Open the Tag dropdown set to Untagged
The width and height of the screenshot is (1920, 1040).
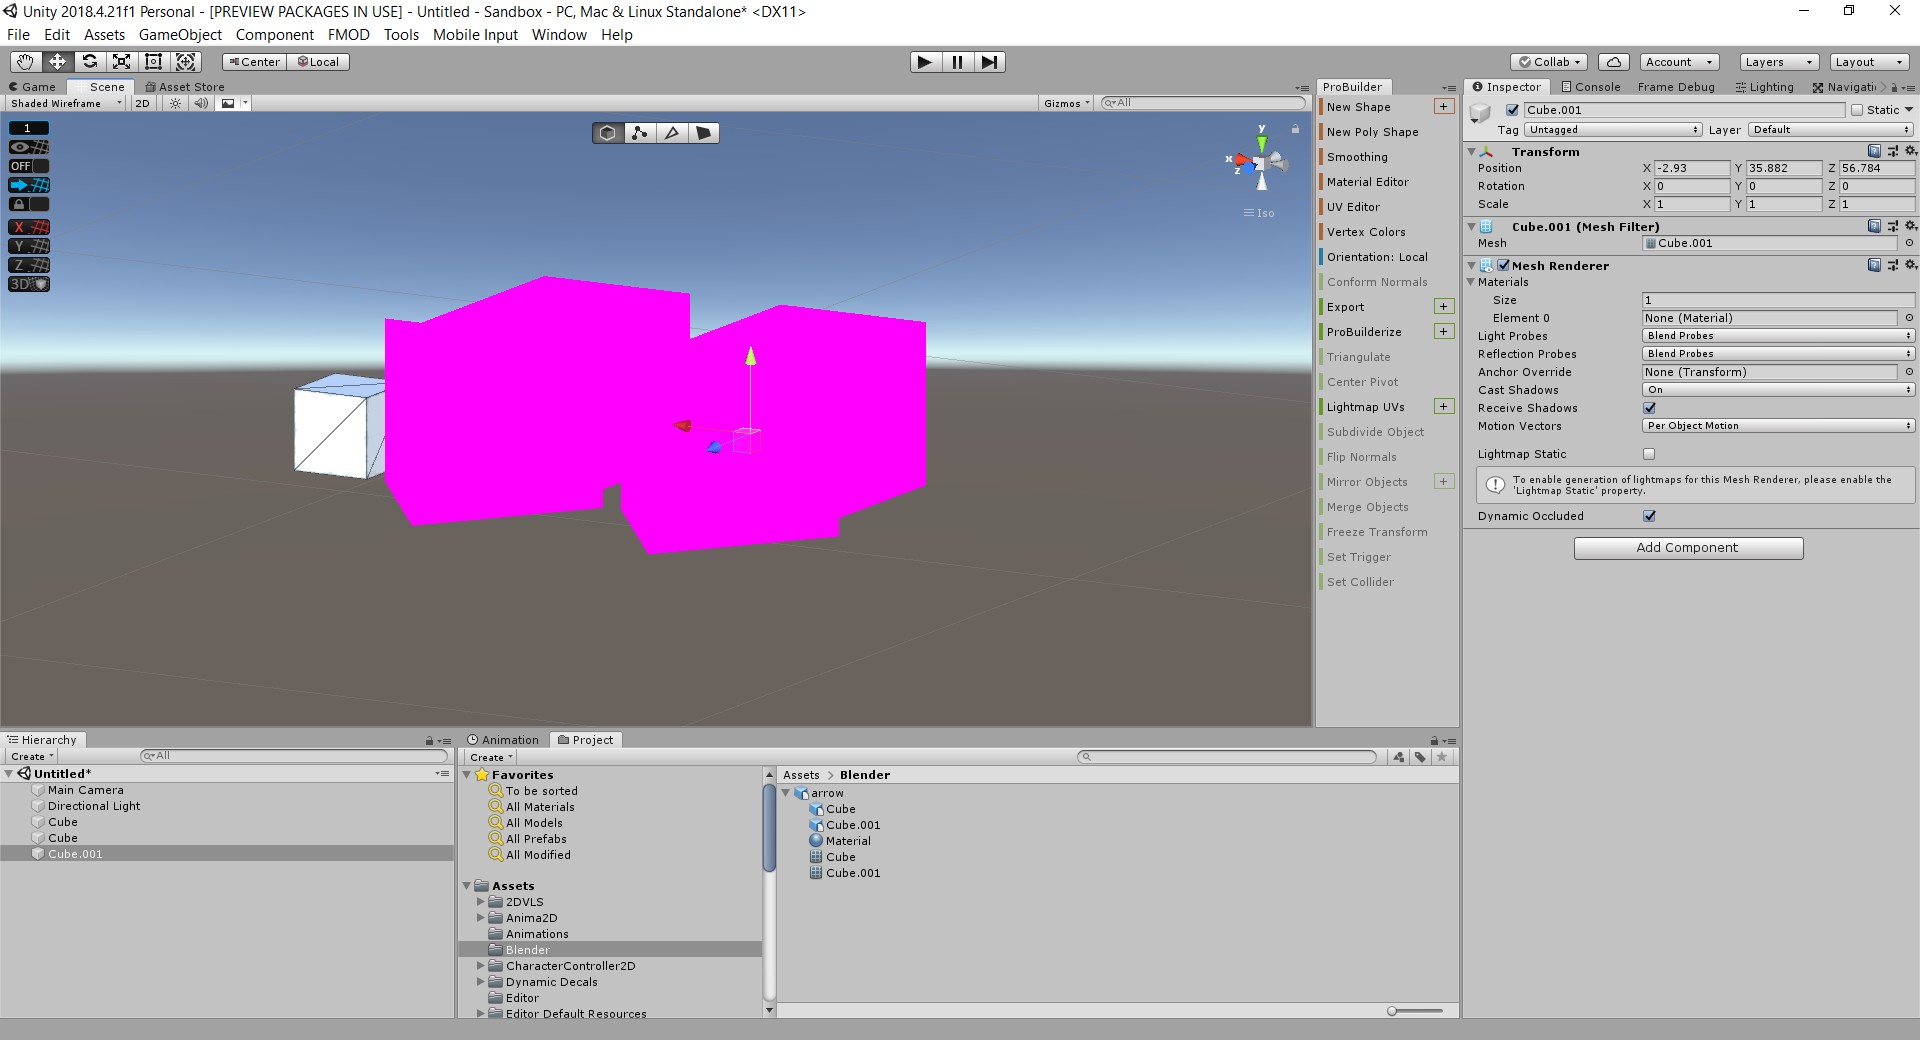pos(1612,129)
